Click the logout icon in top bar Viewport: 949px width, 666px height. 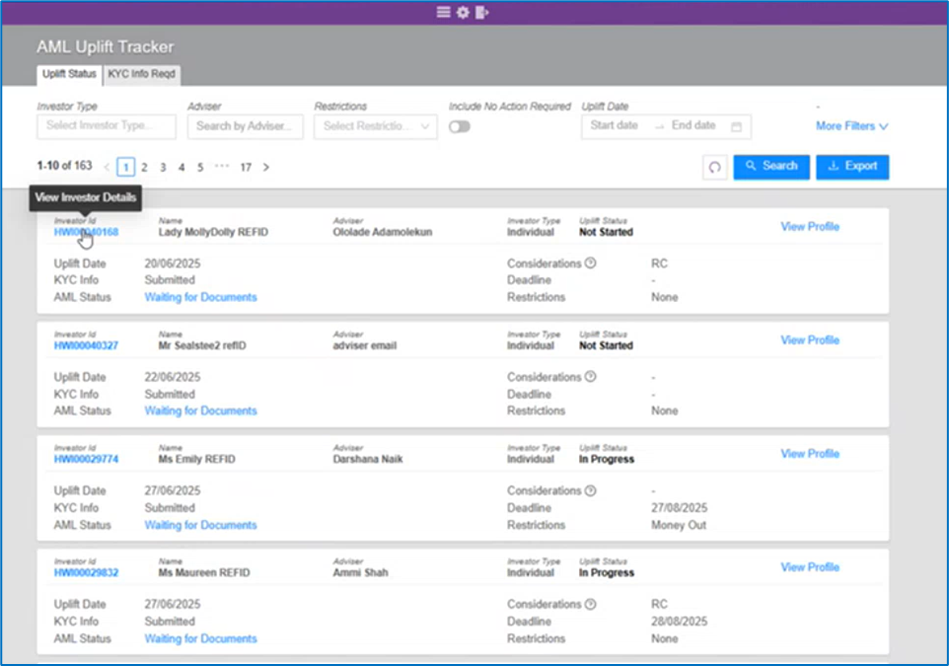click(x=483, y=13)
